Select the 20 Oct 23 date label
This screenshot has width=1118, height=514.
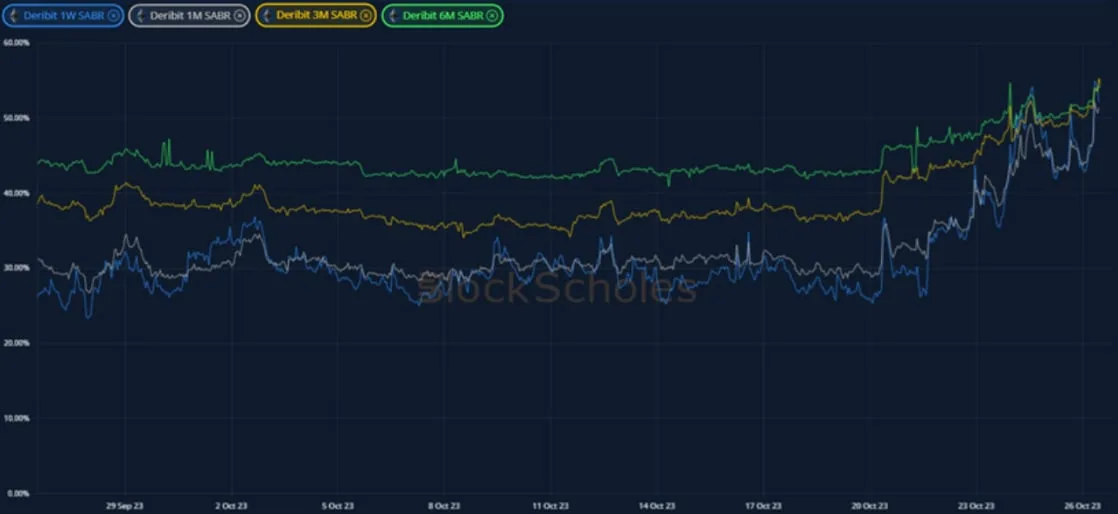click(x=870, y=506)
